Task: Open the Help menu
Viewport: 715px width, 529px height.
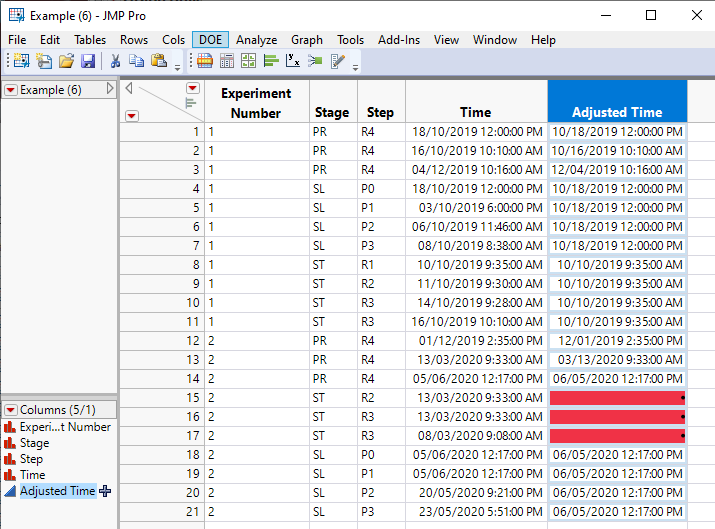Action: point(544,40)
